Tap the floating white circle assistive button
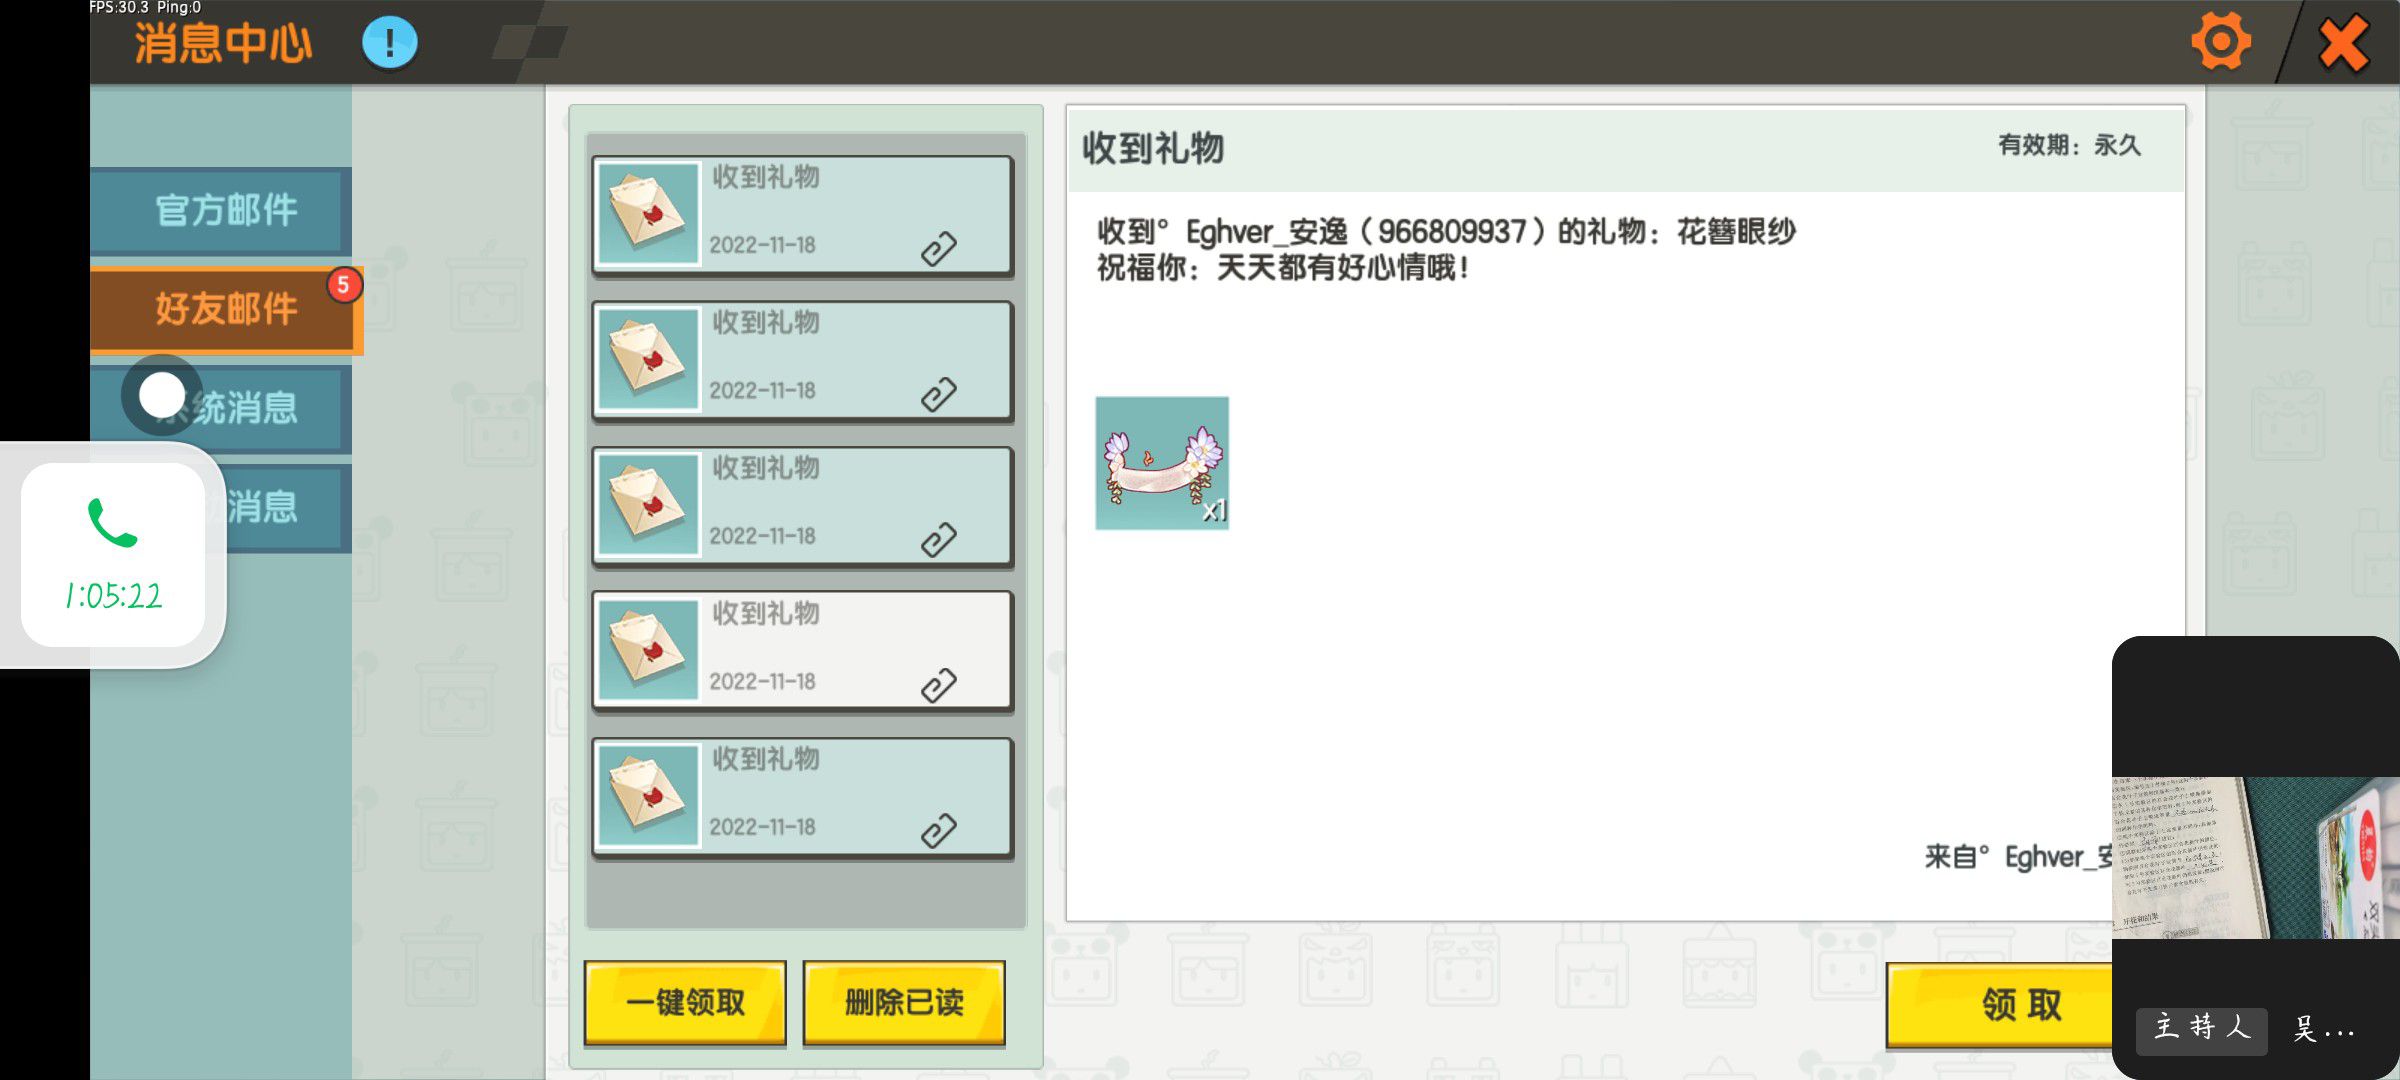Screen dimensions: 2400x1080 click(162, 395)
